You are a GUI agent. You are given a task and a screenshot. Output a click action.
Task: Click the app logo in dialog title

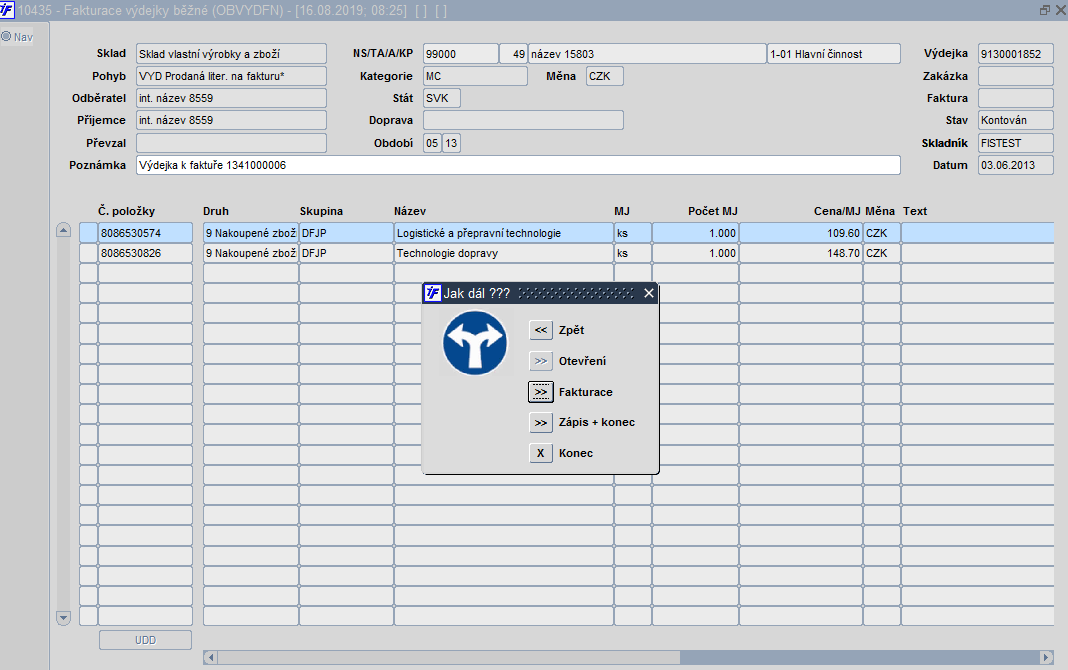coord(433,293)
